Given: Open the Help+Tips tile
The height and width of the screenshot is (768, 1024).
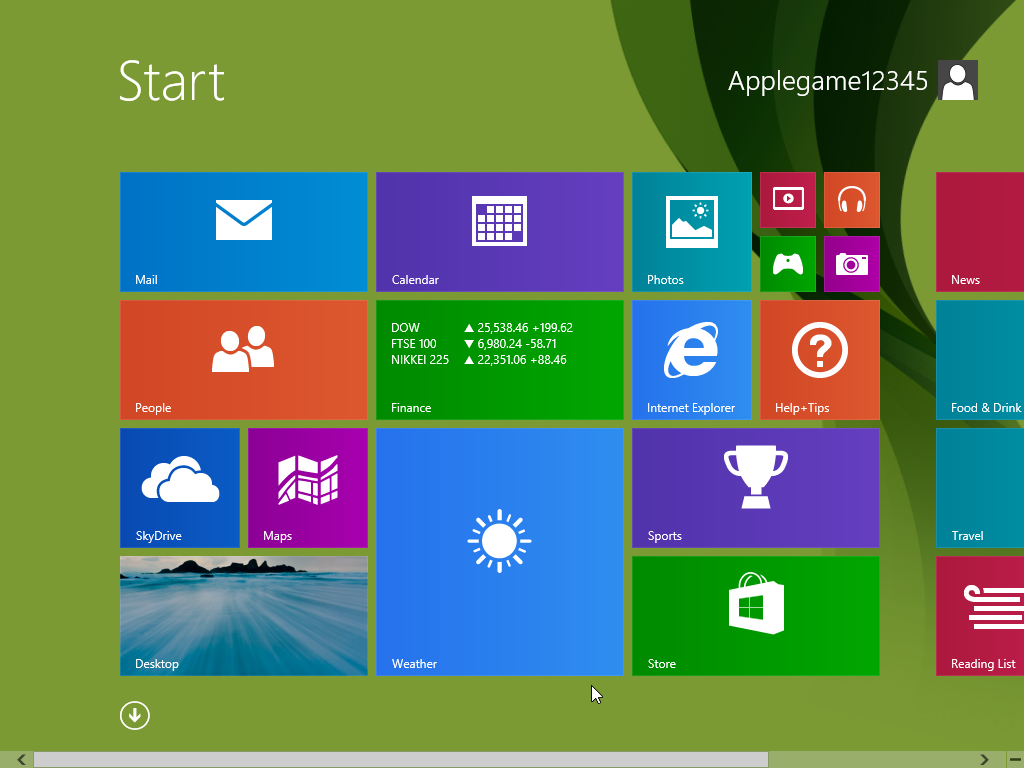Looking at the screenshot, I should (820, 359).
